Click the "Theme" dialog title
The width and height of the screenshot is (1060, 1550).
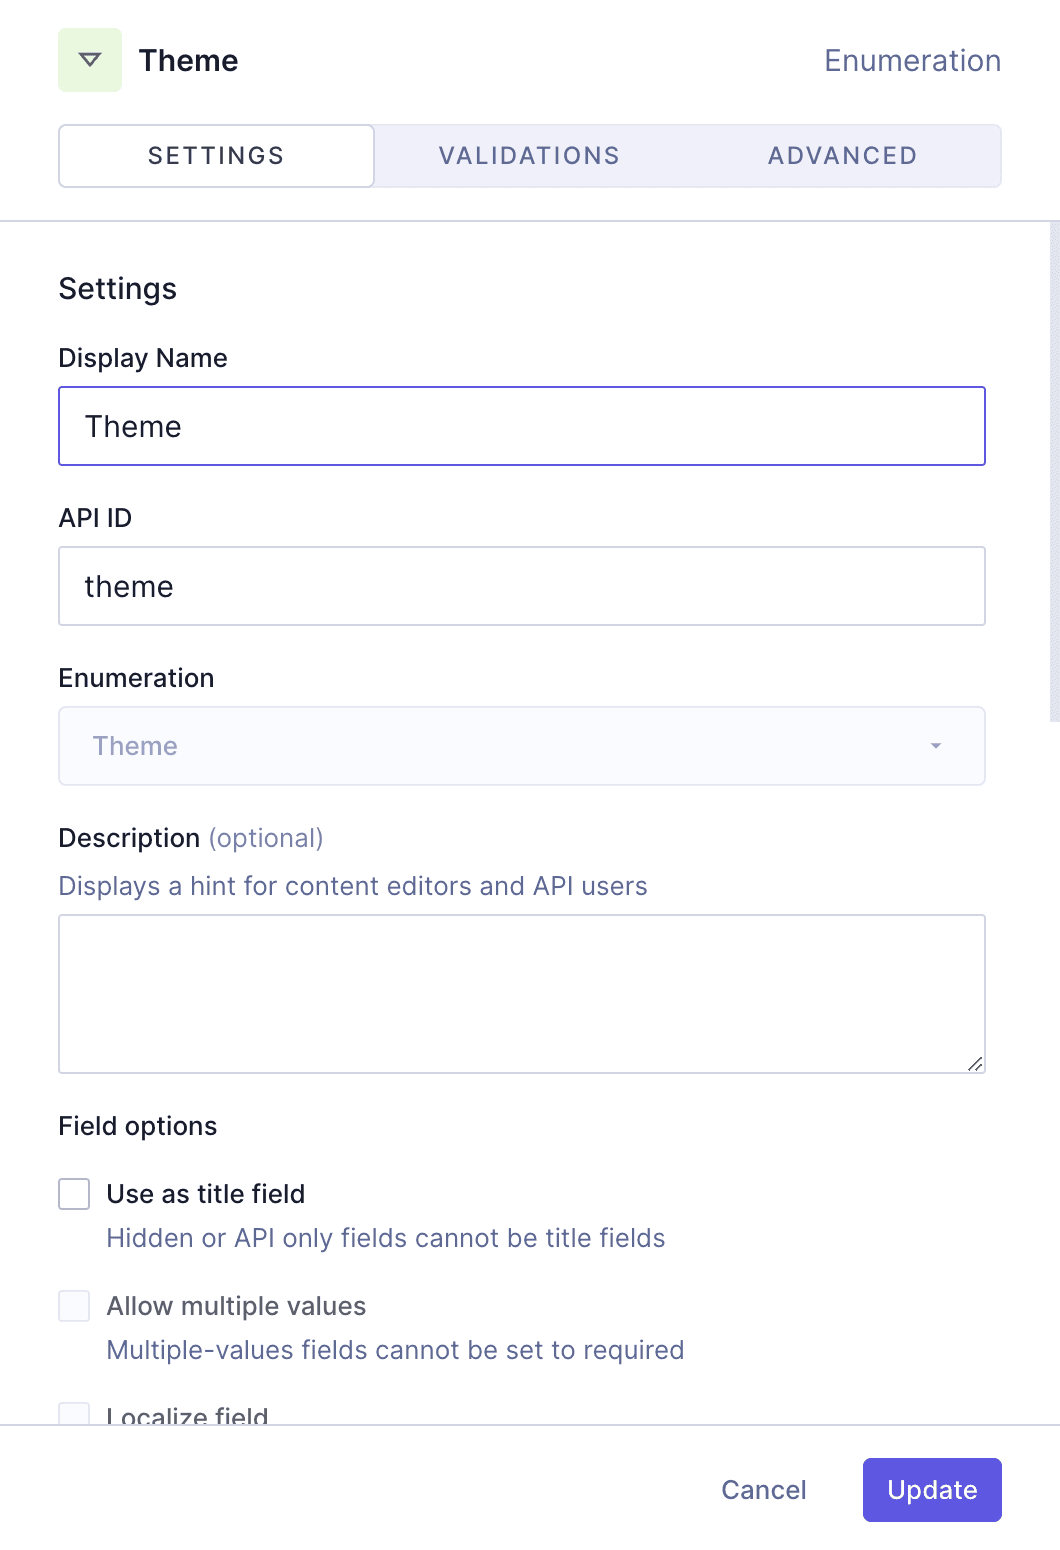pos(189,60)
